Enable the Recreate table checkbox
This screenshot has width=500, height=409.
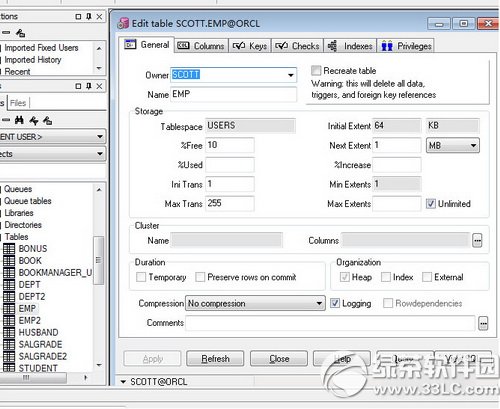(x=316, y=70)
